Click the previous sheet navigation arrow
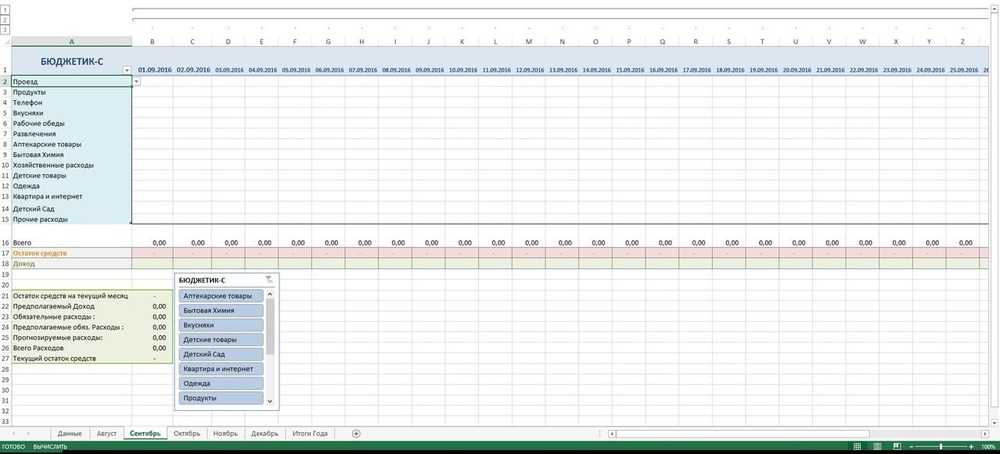Viewport: 1000px width, 454px height. click(14, 433)
